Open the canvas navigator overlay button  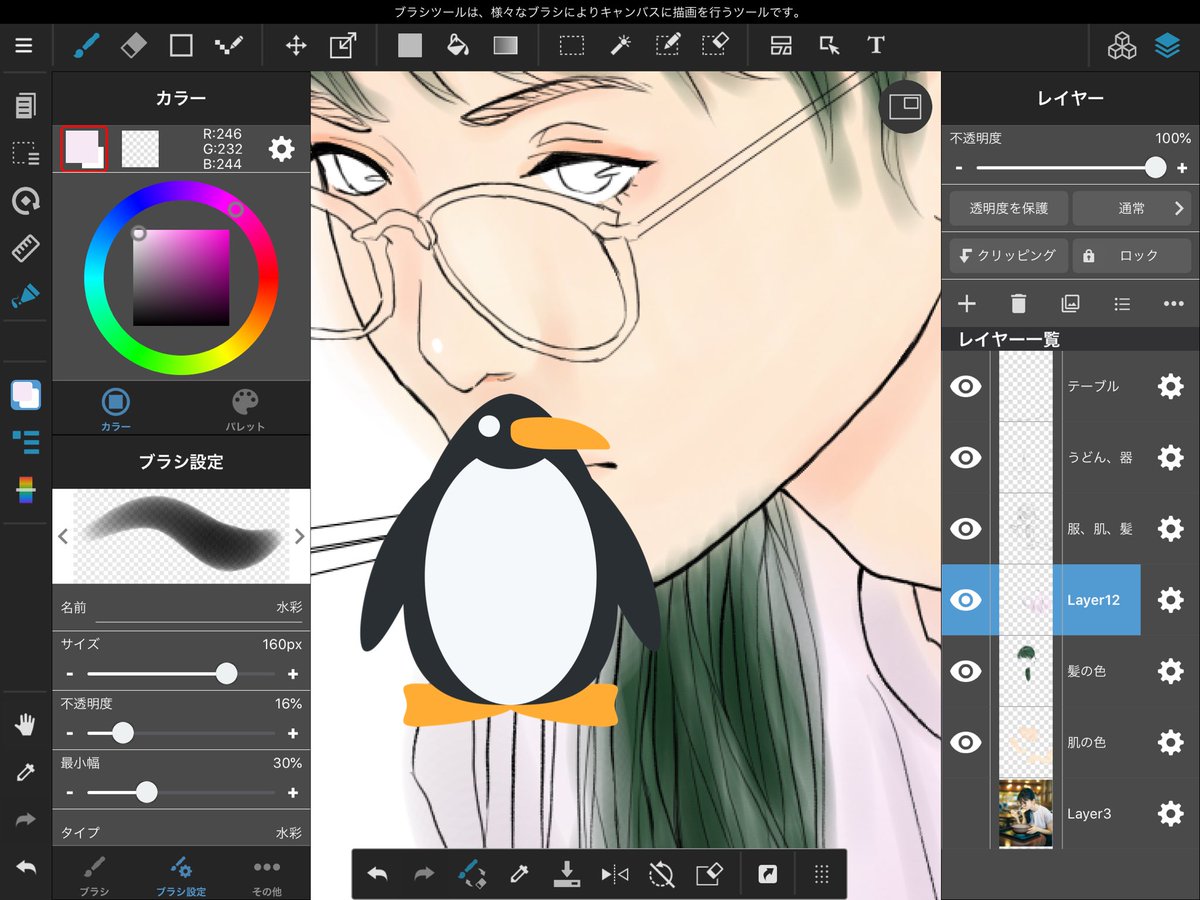[x=905, y=106]
